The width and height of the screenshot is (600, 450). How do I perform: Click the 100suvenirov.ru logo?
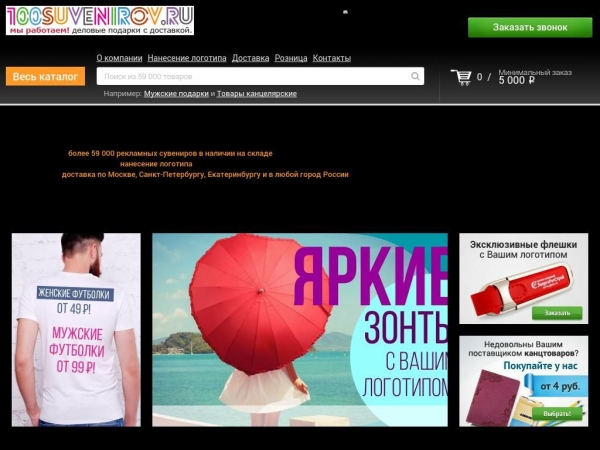[x=100, y=21]
